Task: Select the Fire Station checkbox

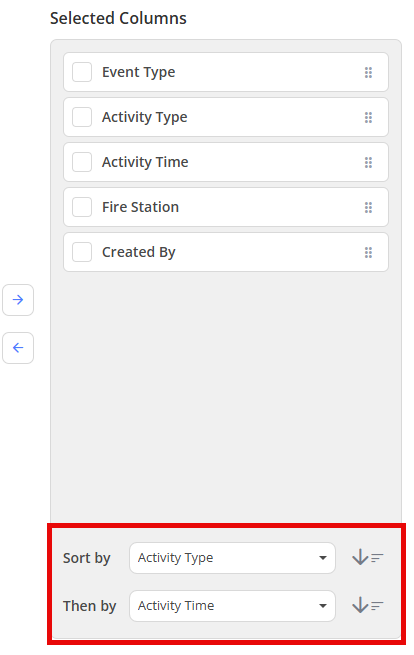Action: (82, 207)
